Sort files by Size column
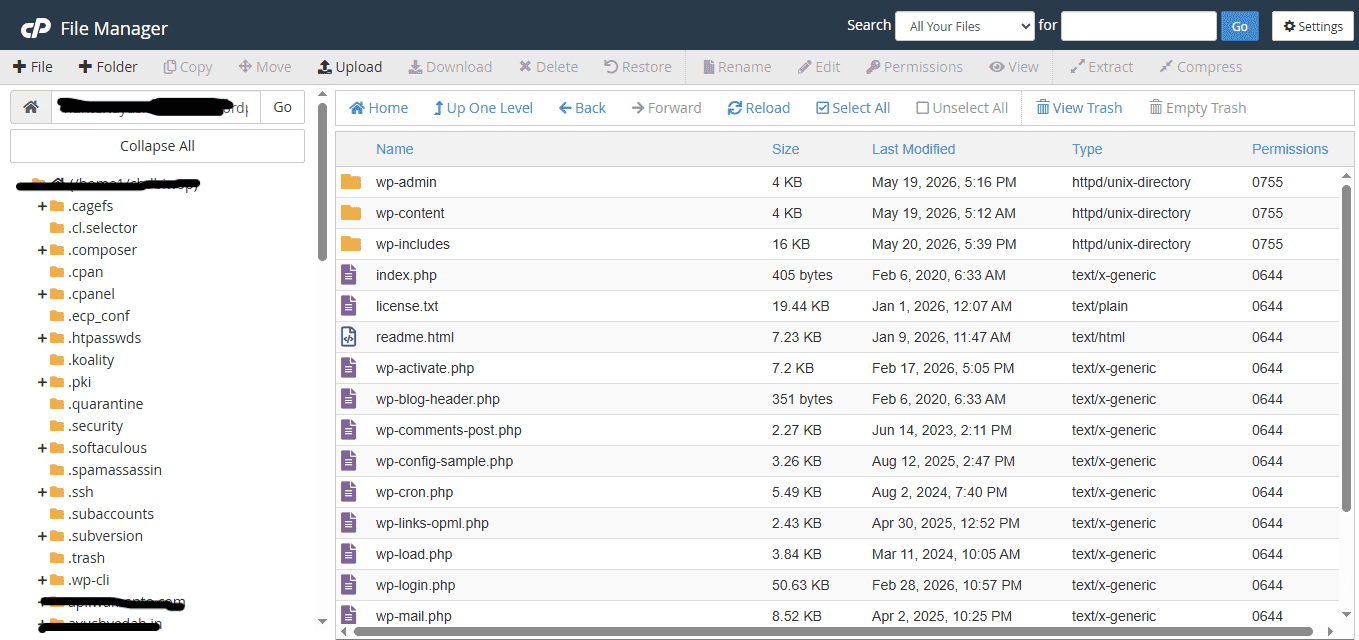 coord(785,149)
